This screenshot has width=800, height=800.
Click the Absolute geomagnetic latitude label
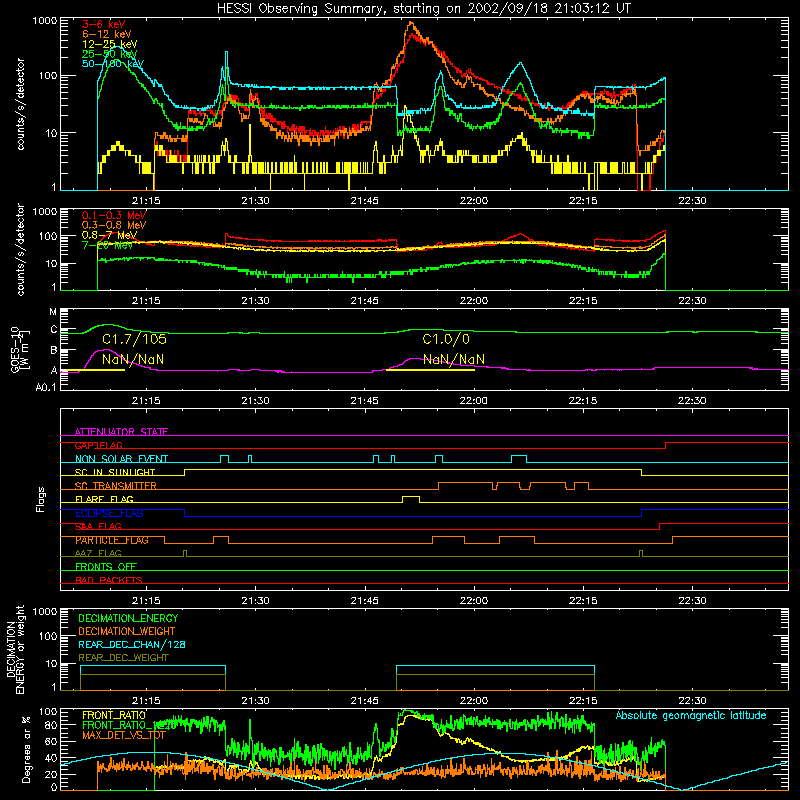[691, 716]
